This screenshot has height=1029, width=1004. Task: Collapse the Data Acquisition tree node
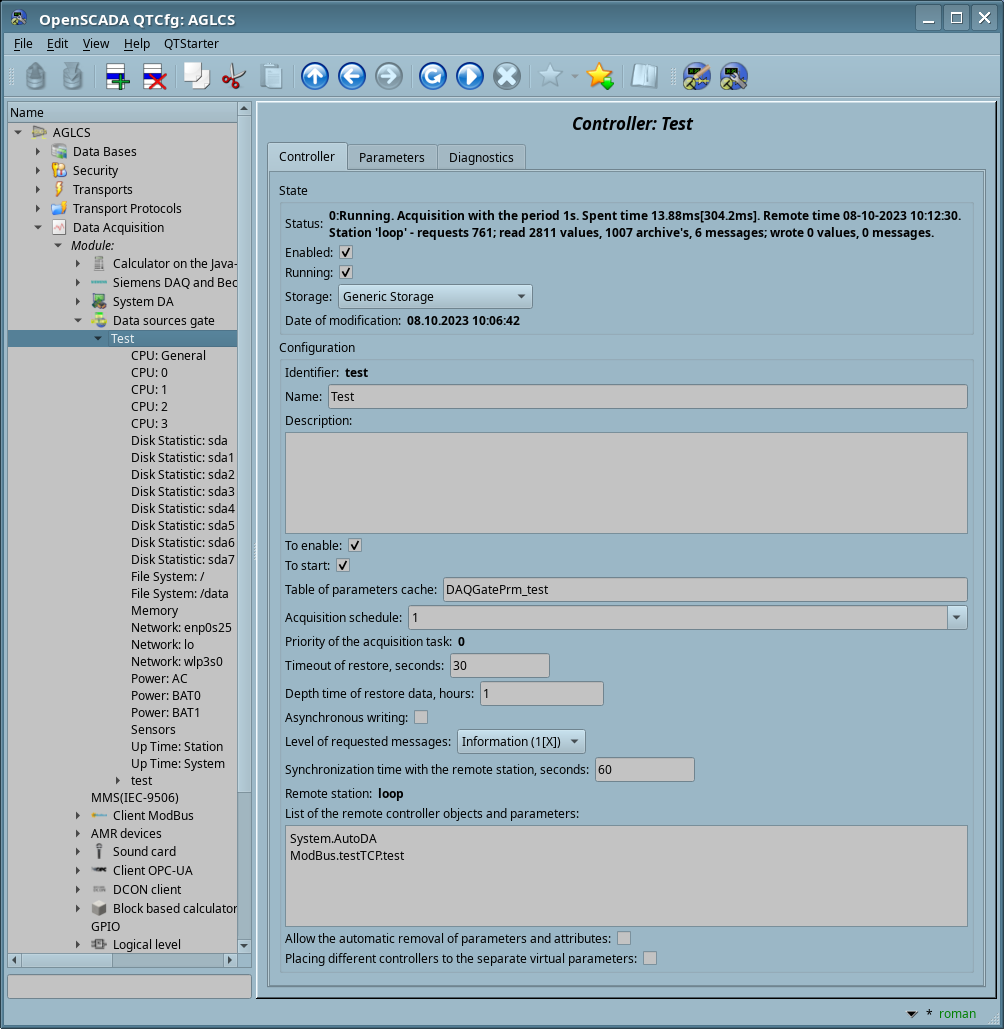click(x=38, y=228)
